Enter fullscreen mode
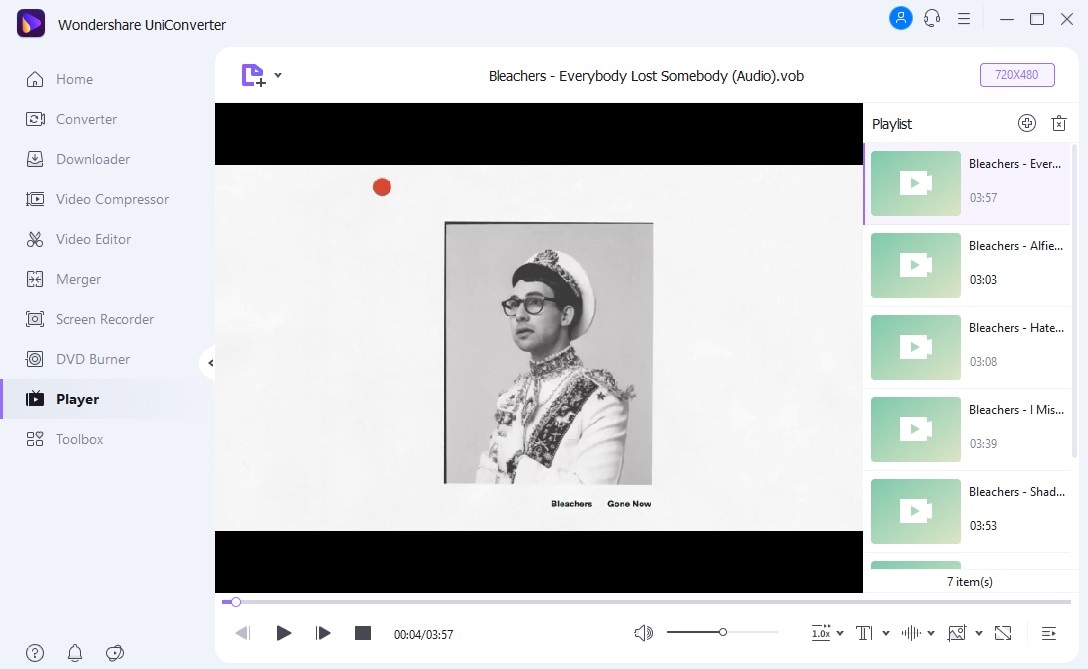 pos(1003,633)
